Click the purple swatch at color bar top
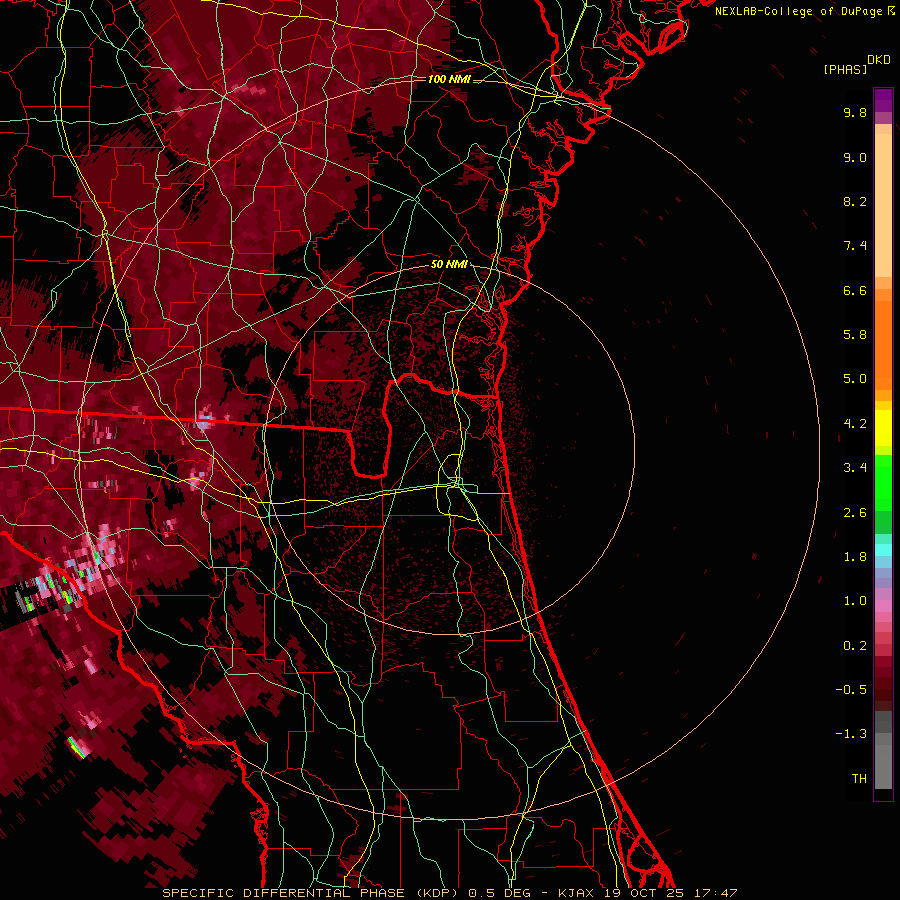This screenshot has width=900, height=900. 883,100
